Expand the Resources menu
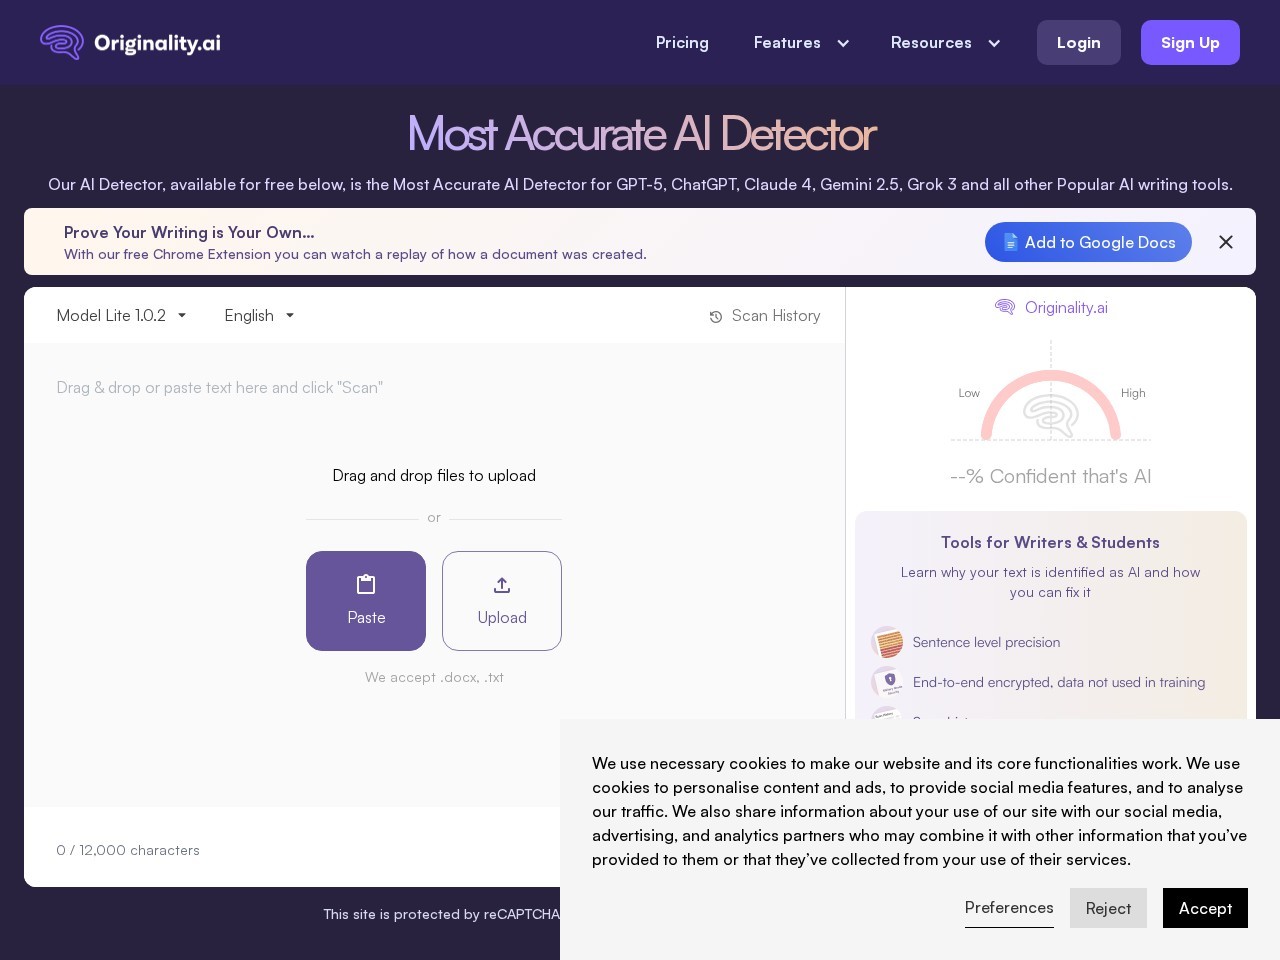Viewport: 1280px width, 960px height. 945,43
